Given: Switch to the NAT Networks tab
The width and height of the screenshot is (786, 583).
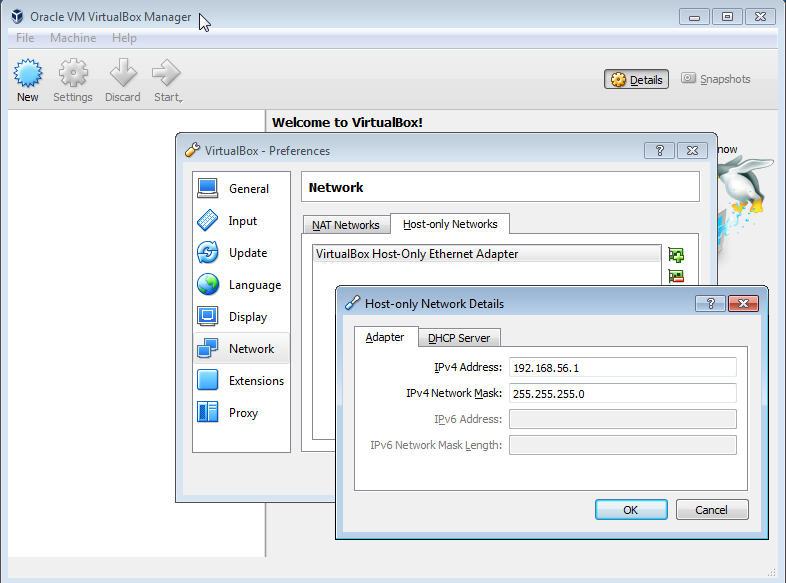Looking at the screenshot, I should click(x=345, y=225).
